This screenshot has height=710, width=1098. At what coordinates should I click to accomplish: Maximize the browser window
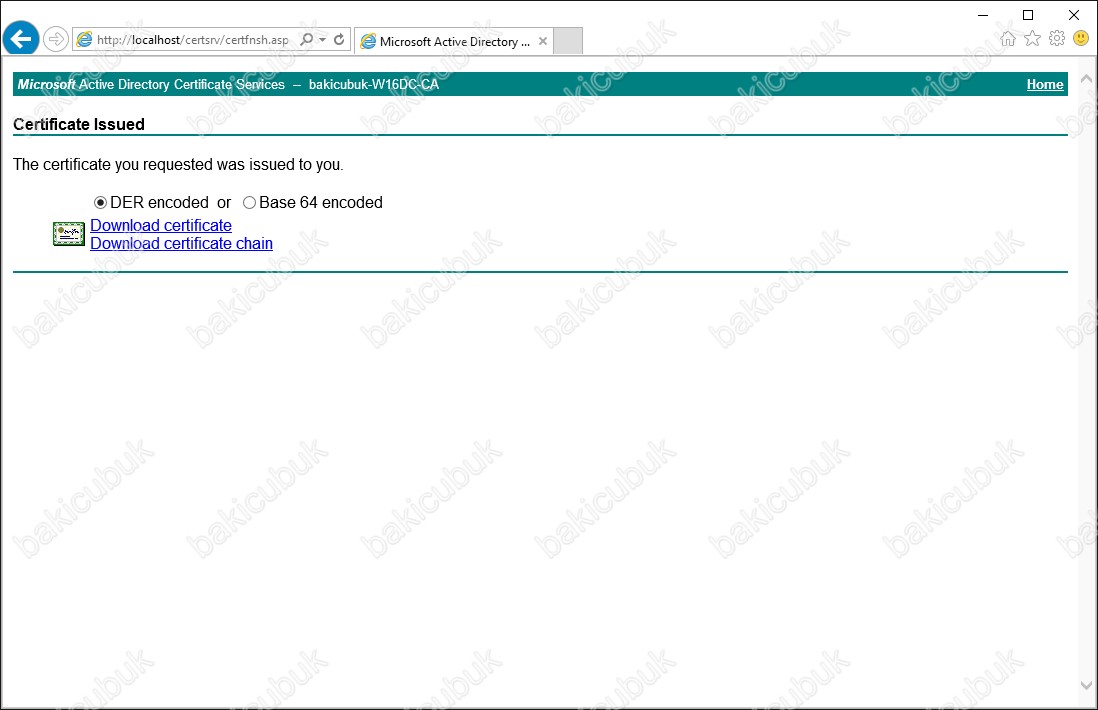click(x=1028, y=15)
